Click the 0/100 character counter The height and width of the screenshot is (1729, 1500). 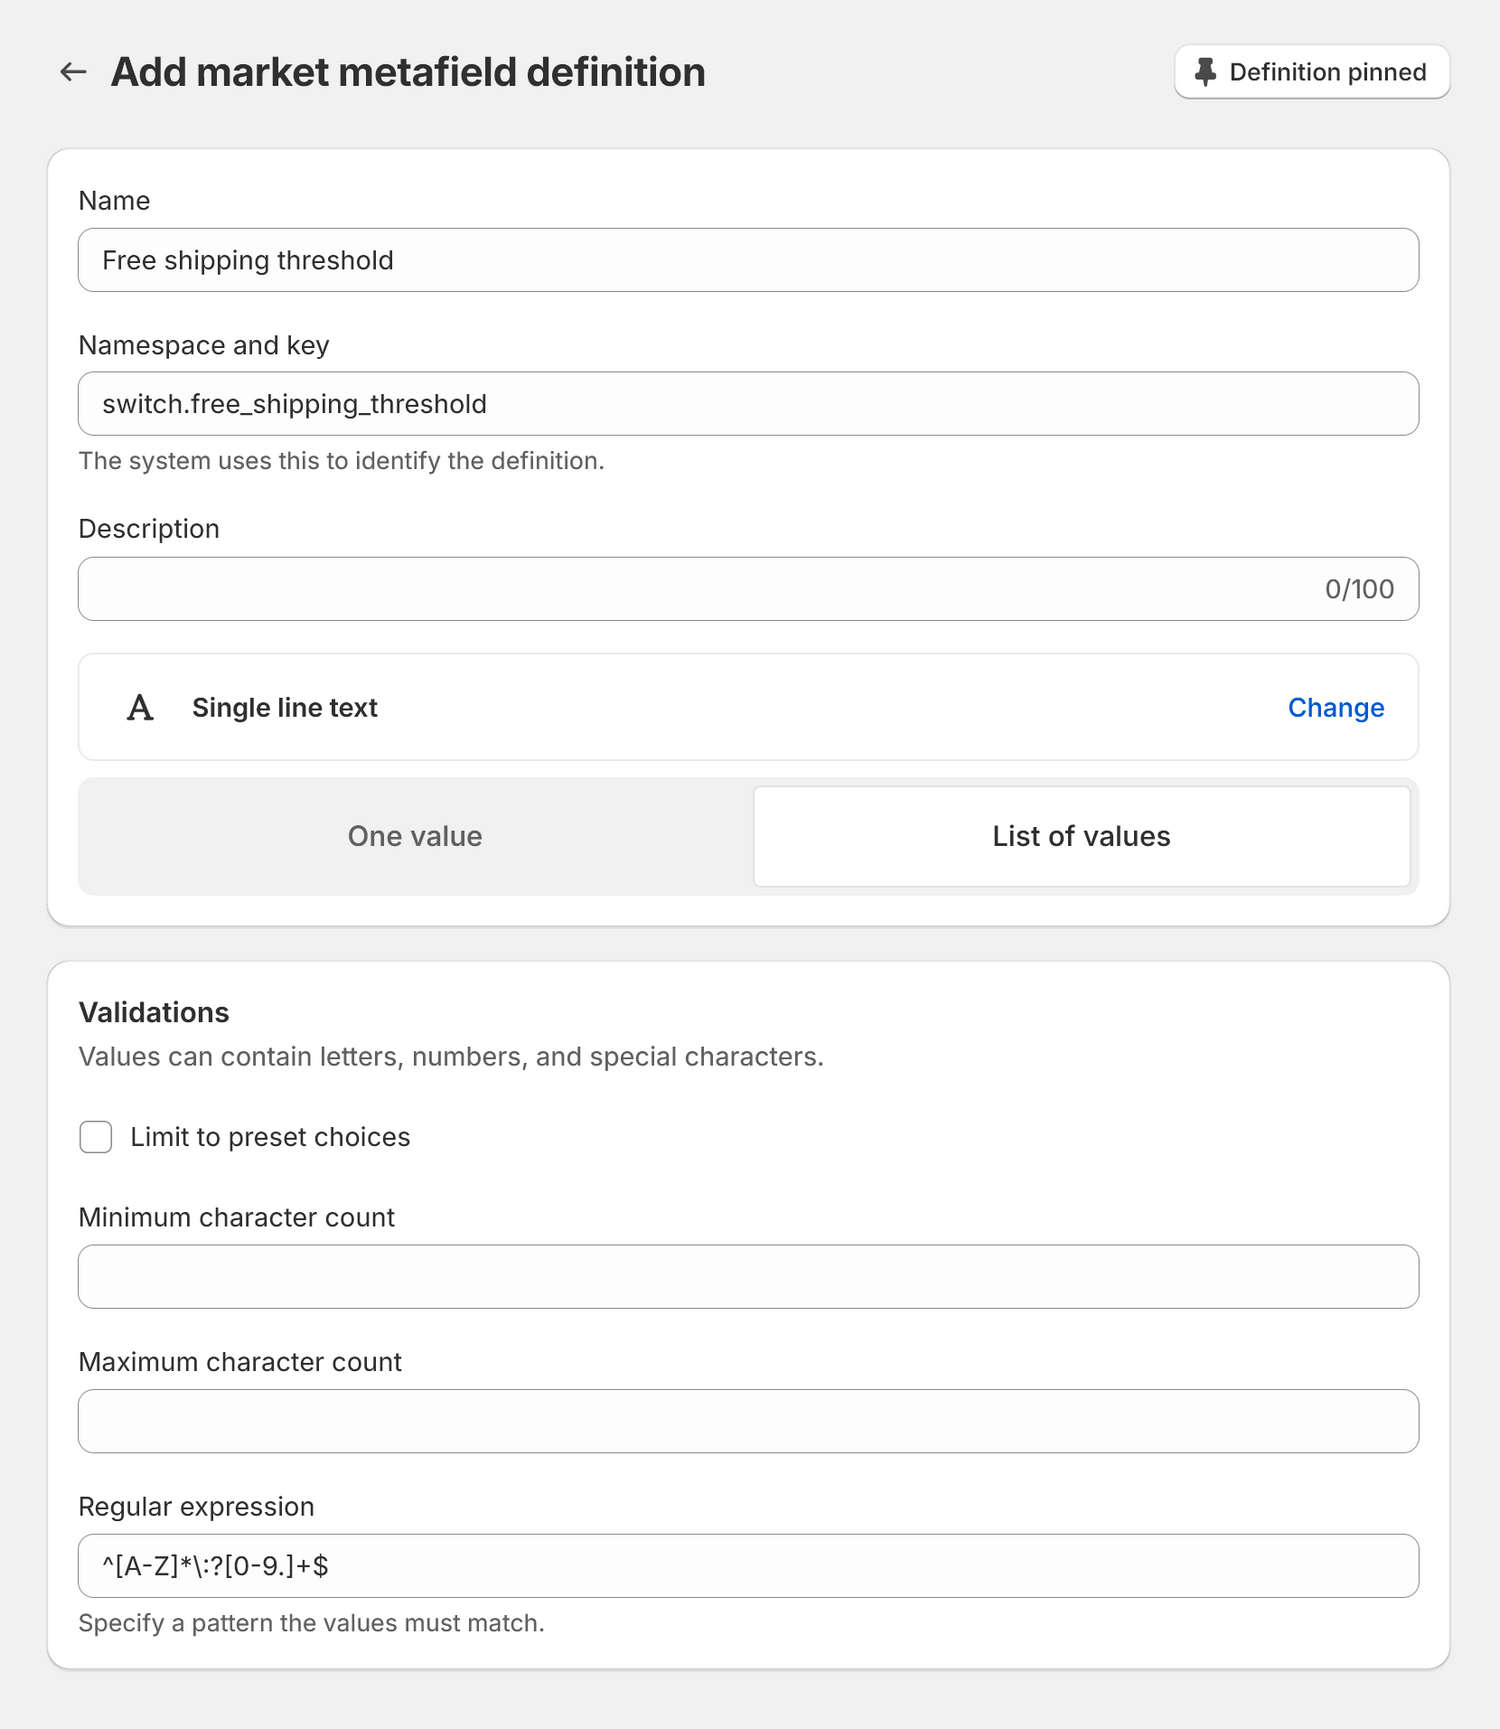click(x=1359, y=589)
